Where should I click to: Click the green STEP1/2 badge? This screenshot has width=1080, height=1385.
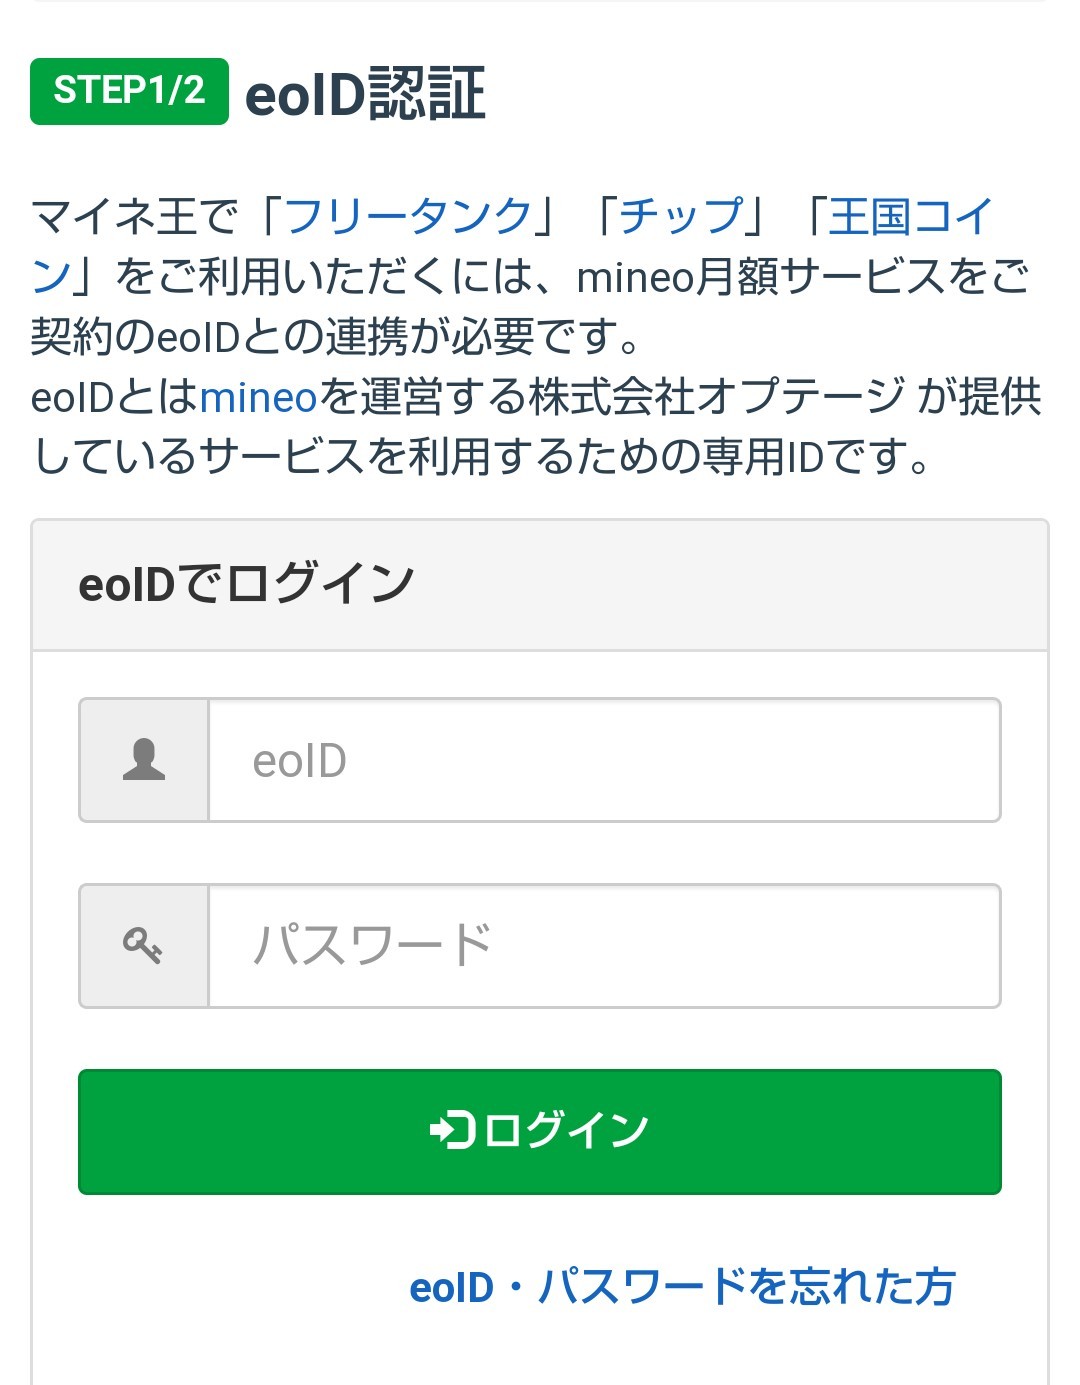click(129, 91)
